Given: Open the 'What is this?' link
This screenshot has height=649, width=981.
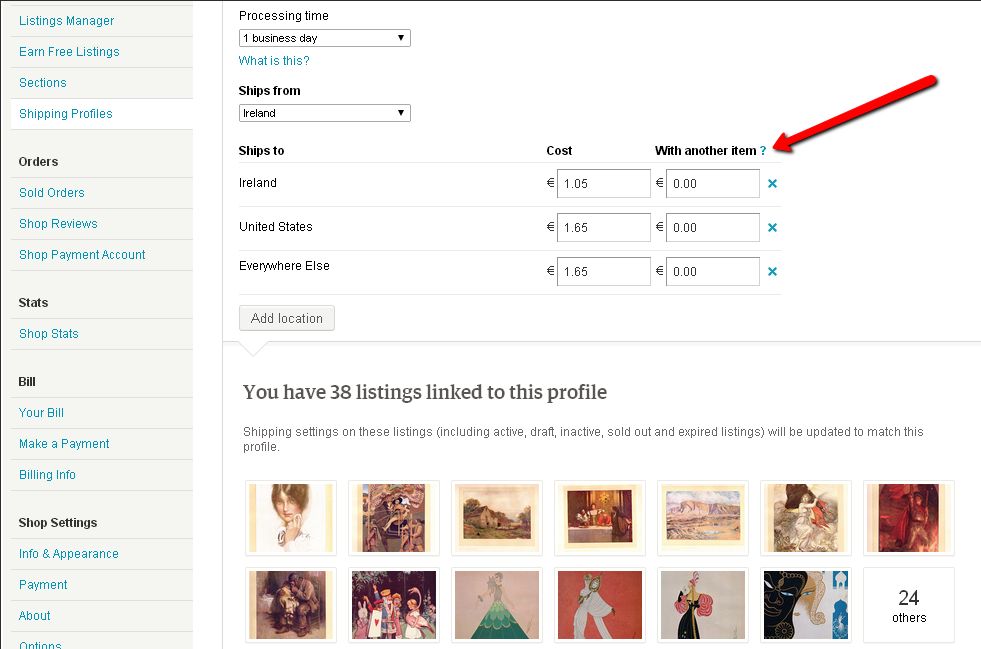Looking at the screenshot, I should point(274,61).
